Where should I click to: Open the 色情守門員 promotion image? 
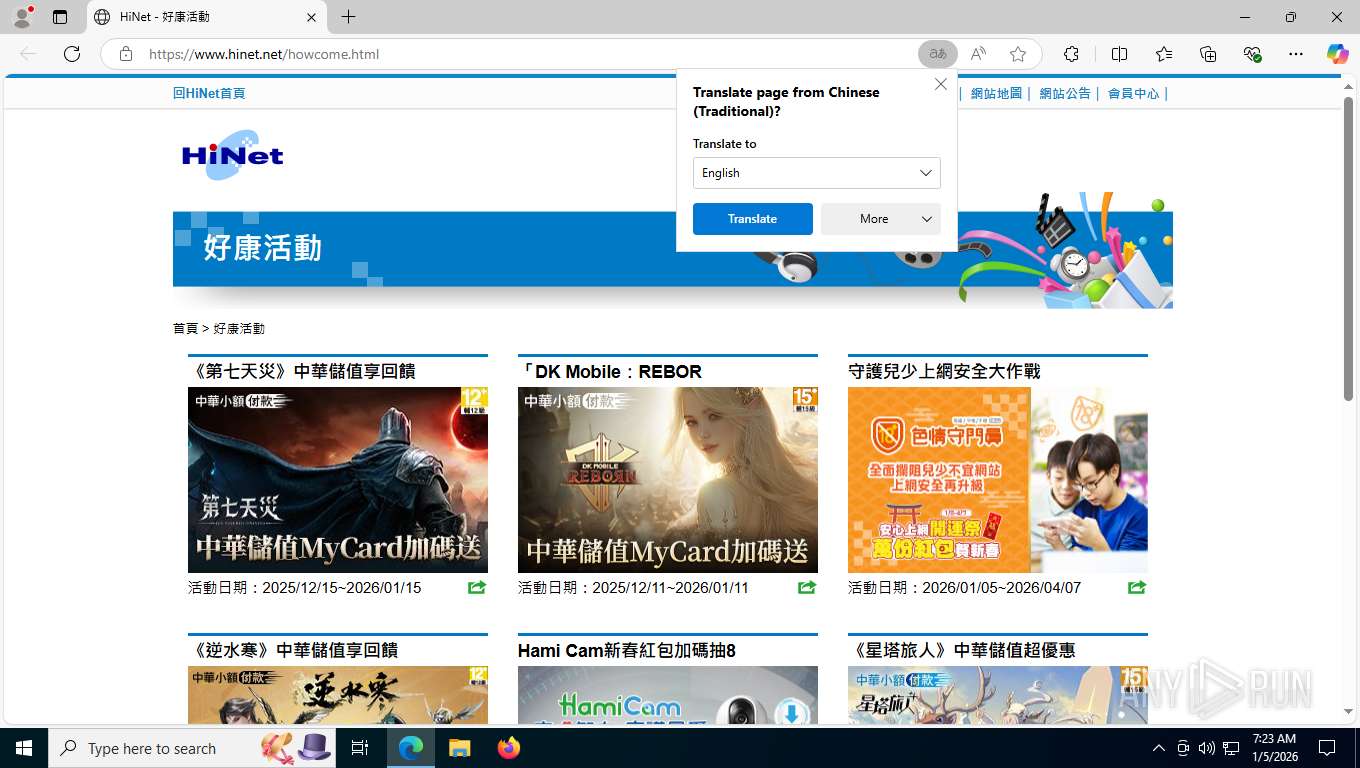pos(998,480)
